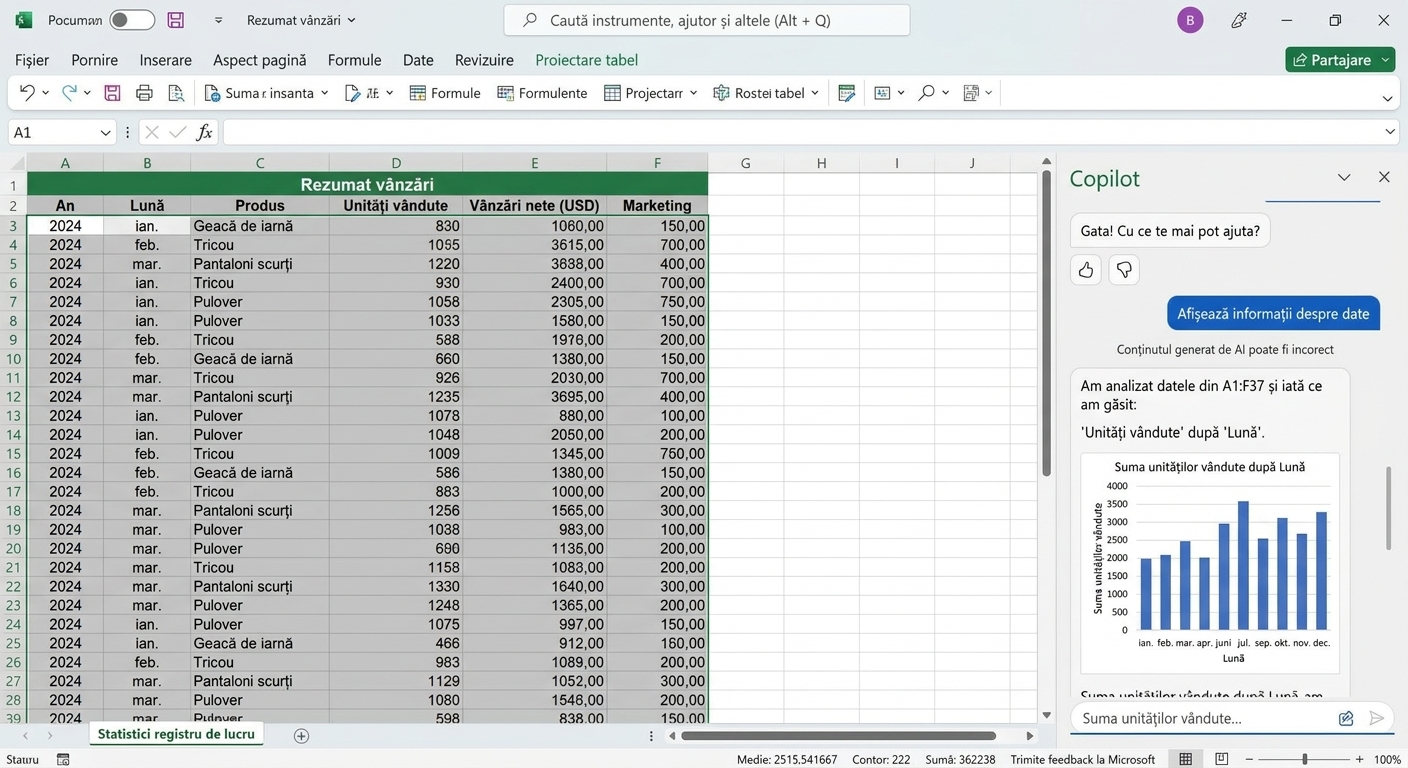The width and height of the screenshot is (1408, 768).
Task: Give thumbs down to Copilot response
Action: click(1124, 269)
